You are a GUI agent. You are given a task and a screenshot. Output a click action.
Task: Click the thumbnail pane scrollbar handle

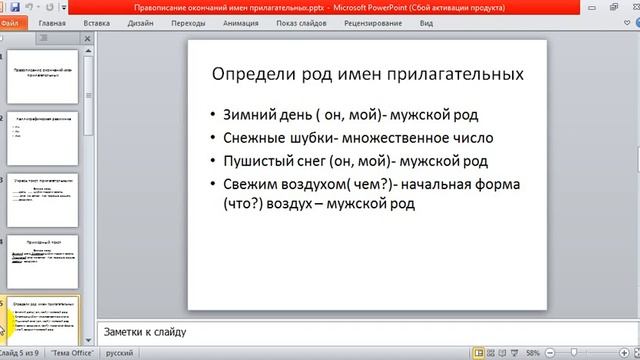click(x=89, y=96)
